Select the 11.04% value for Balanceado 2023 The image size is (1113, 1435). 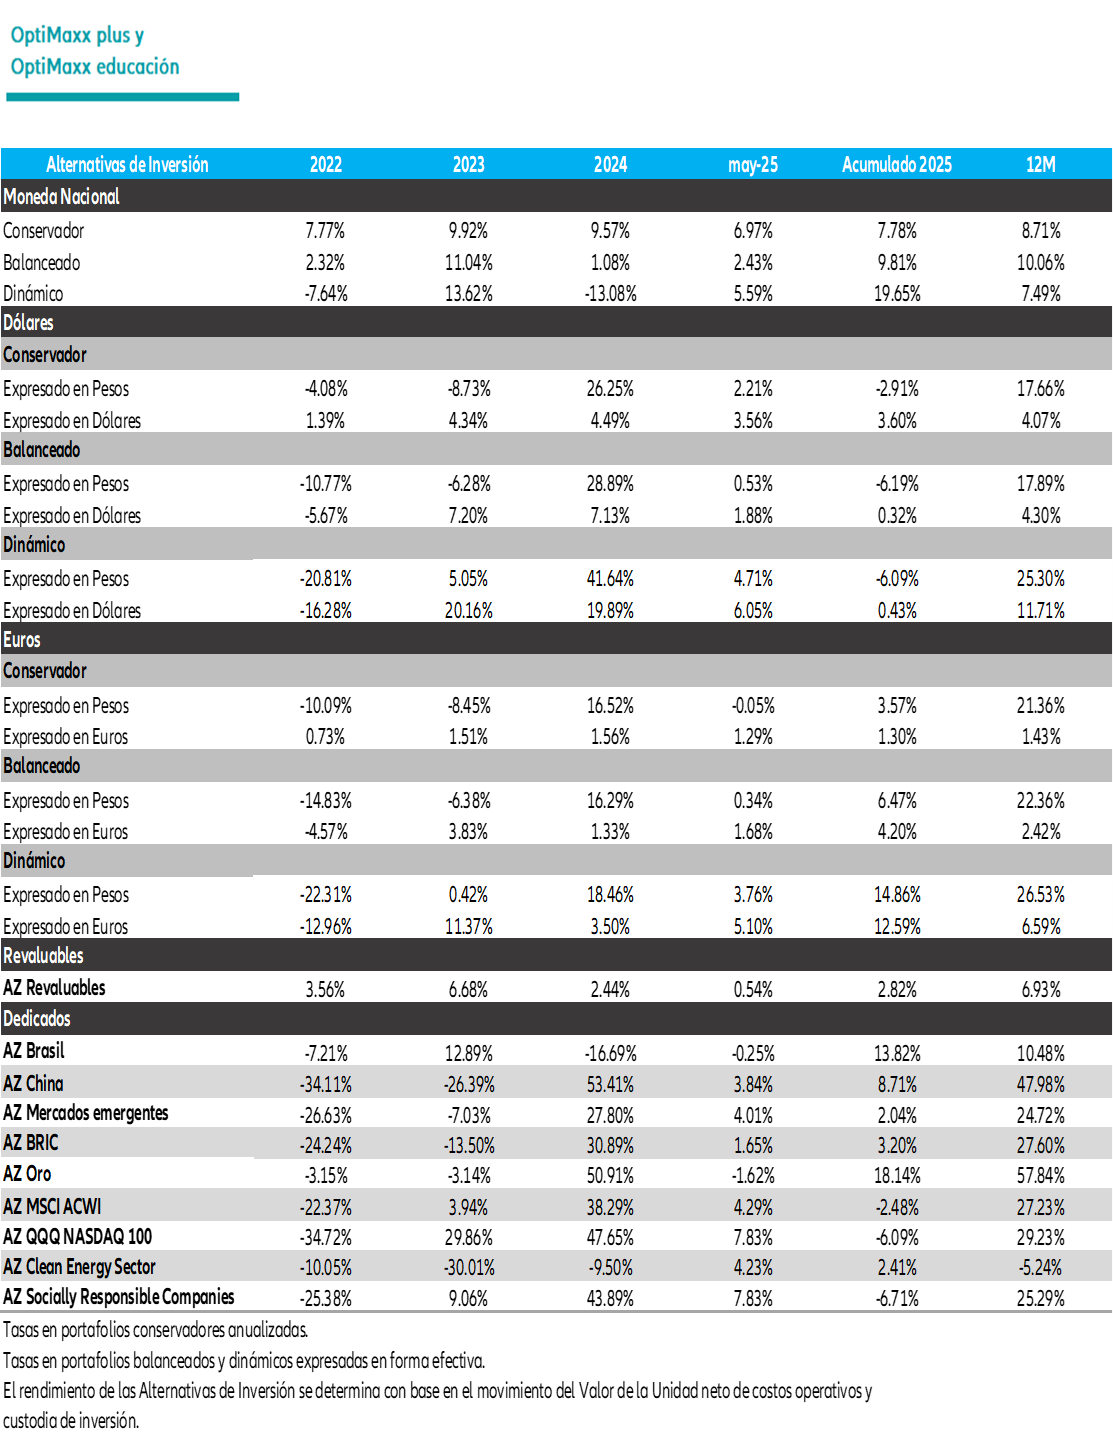[x=469, y=263]
